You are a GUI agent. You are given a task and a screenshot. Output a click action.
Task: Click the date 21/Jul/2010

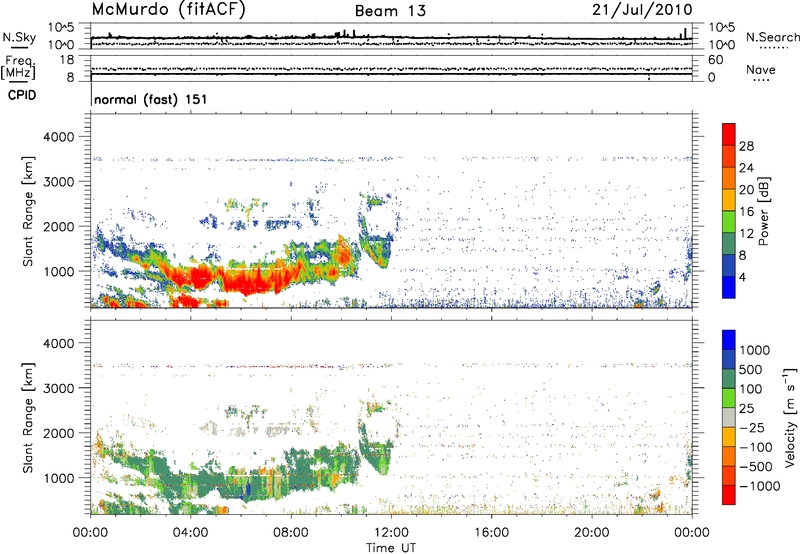coord(642,10)
